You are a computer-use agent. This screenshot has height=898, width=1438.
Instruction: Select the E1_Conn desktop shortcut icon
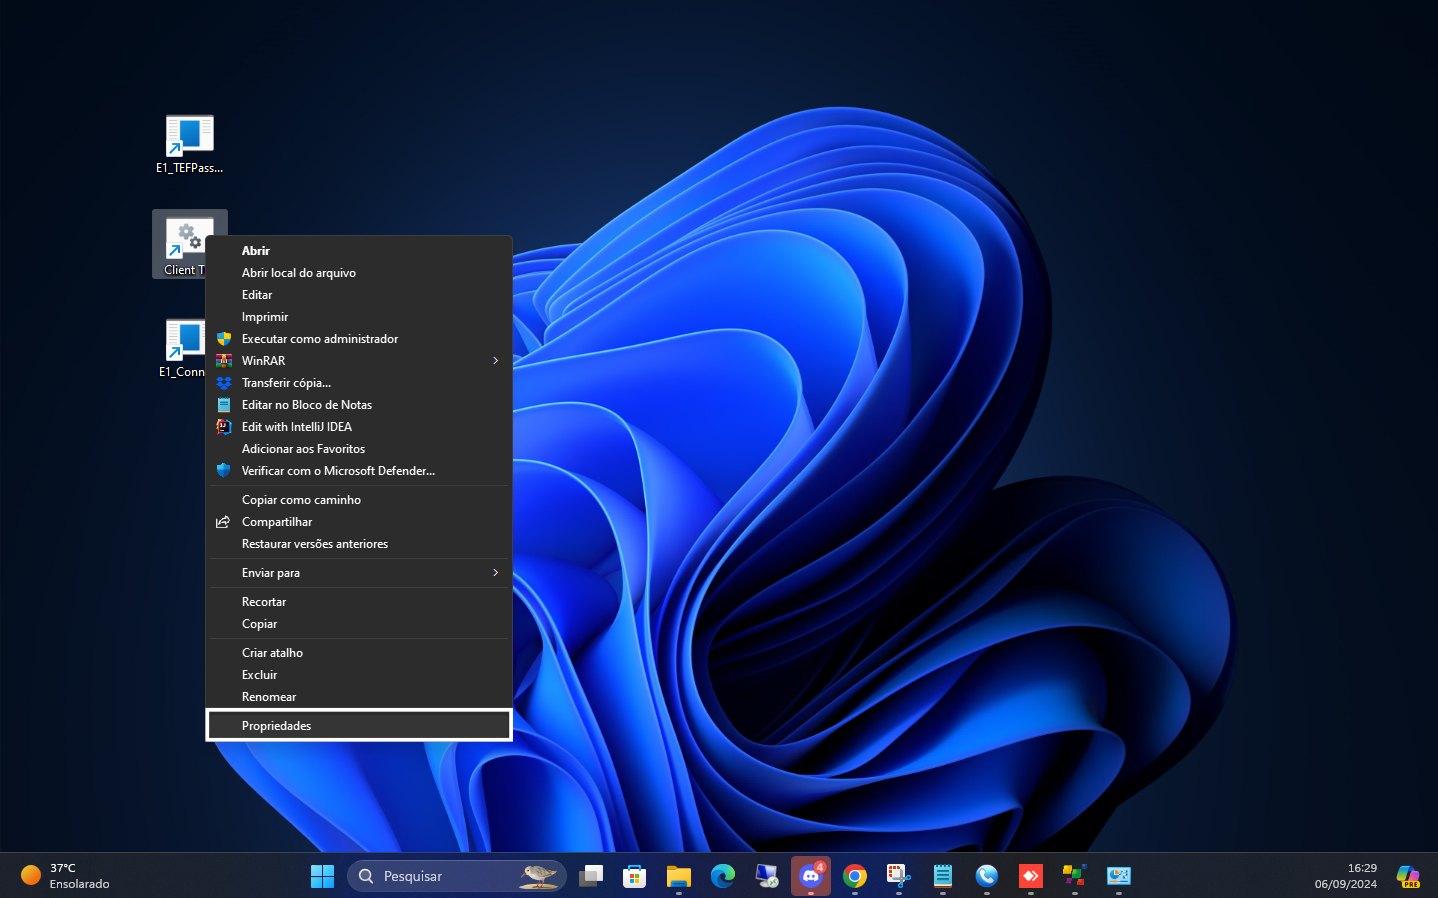(x=184, y=348)
